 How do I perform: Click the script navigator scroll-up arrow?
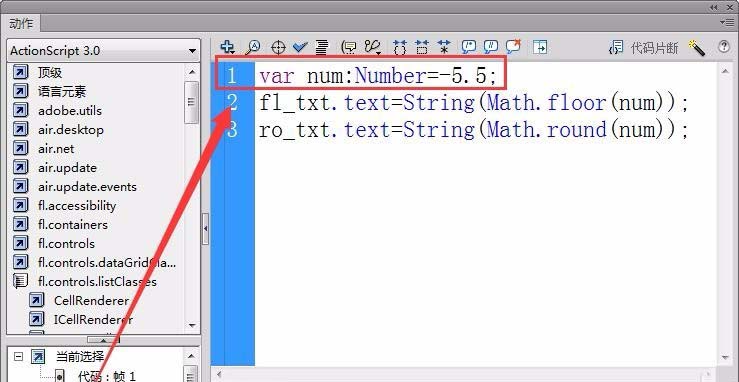(191, 356)
